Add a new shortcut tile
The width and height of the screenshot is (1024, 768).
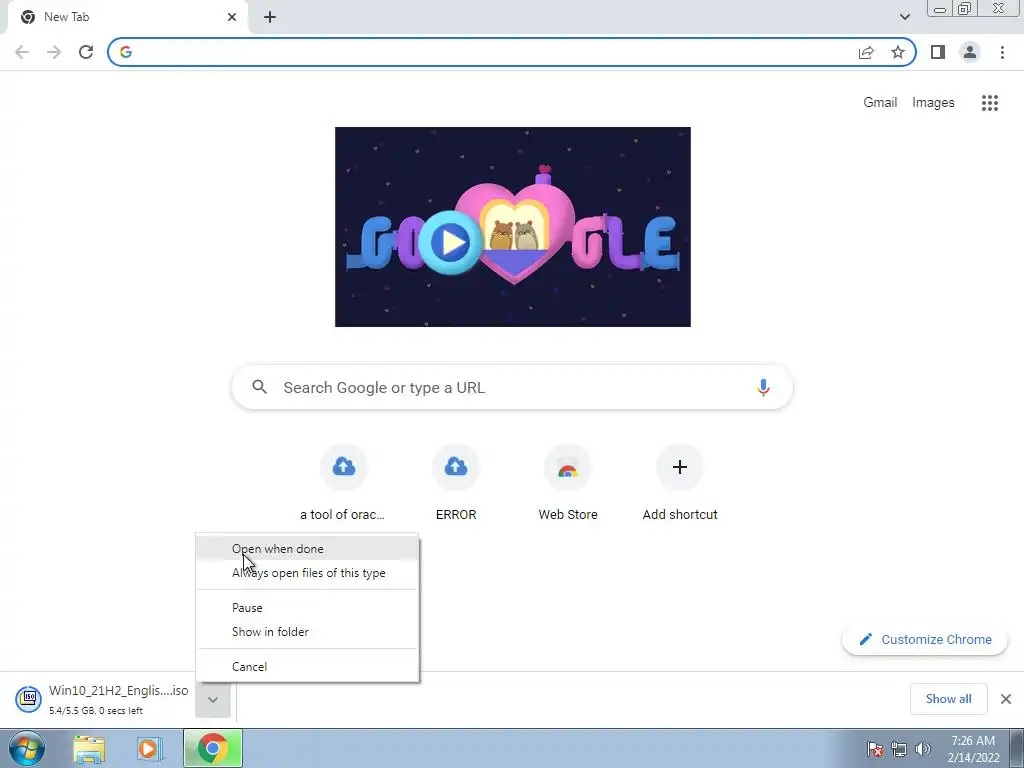(680, 484)
